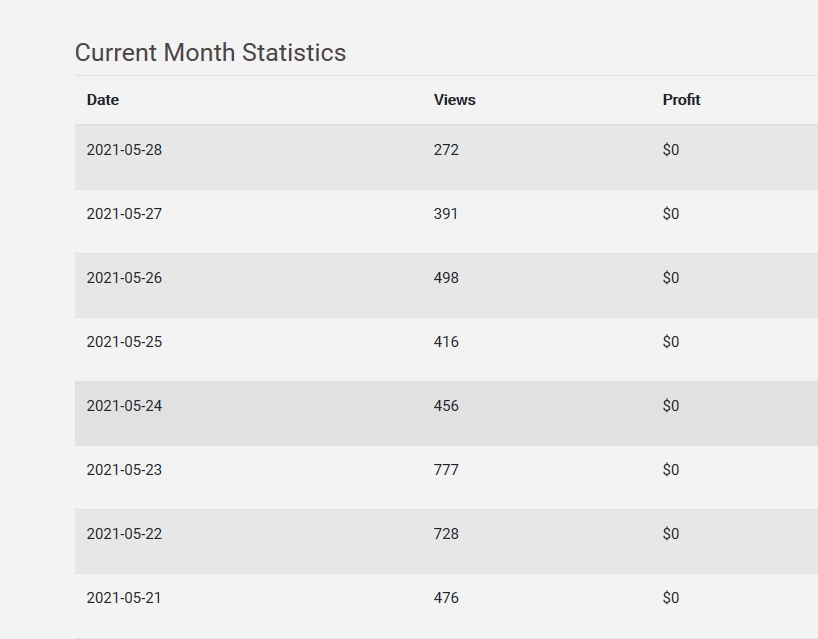Click the 2021-05-21 date cell
The width and height of the screenshot is (818, 639).
pyautogui.click(x=124, y=598)
